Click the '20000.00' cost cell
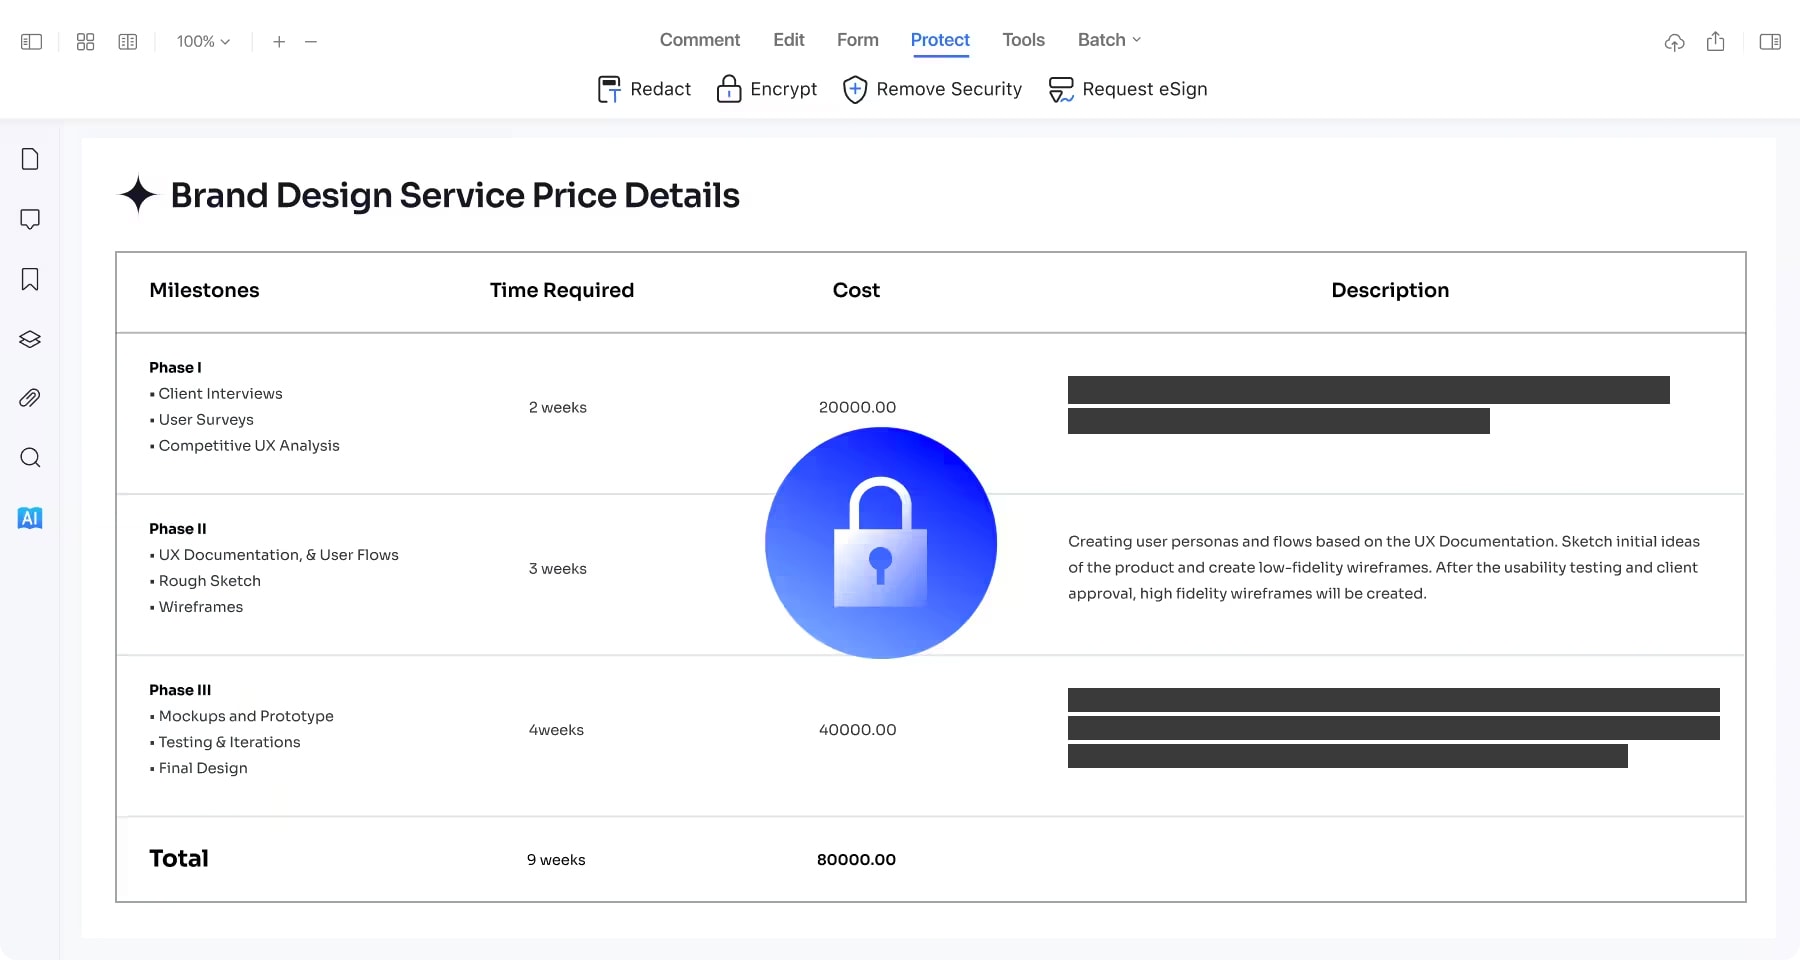 tap(857, 407)
